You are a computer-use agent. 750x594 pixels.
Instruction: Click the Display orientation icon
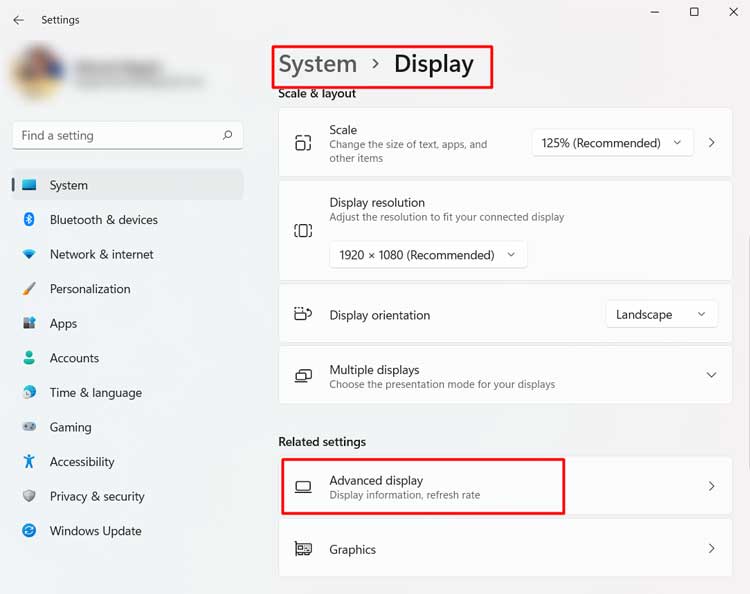303,314
